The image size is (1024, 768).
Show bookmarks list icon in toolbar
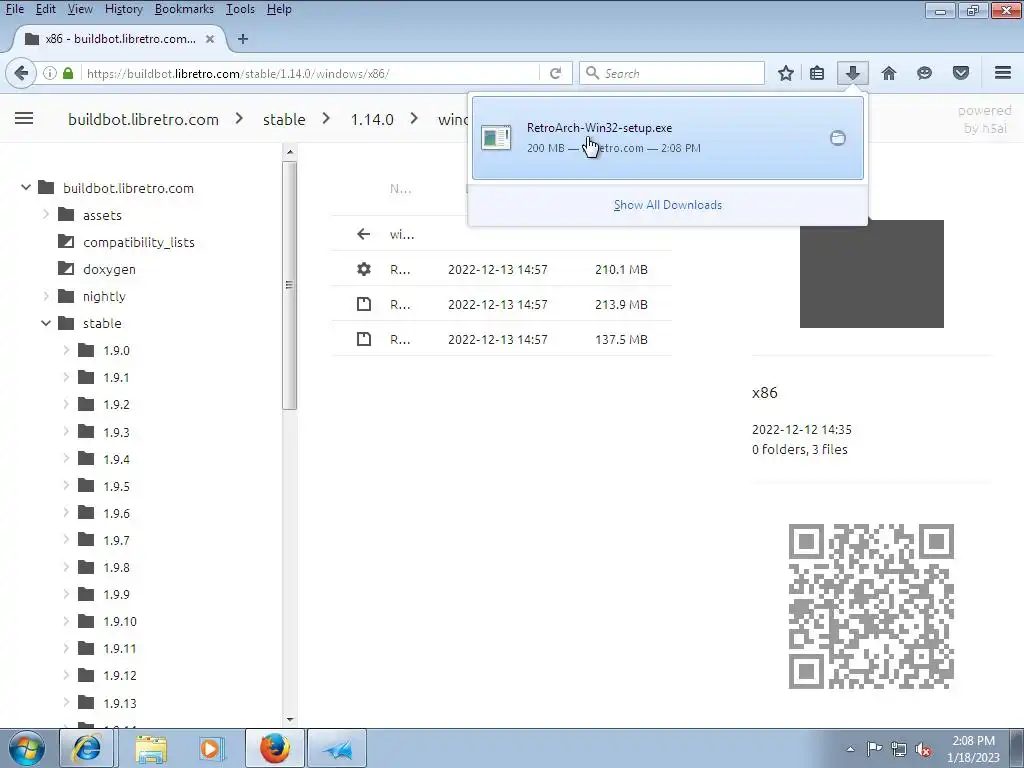817,73
